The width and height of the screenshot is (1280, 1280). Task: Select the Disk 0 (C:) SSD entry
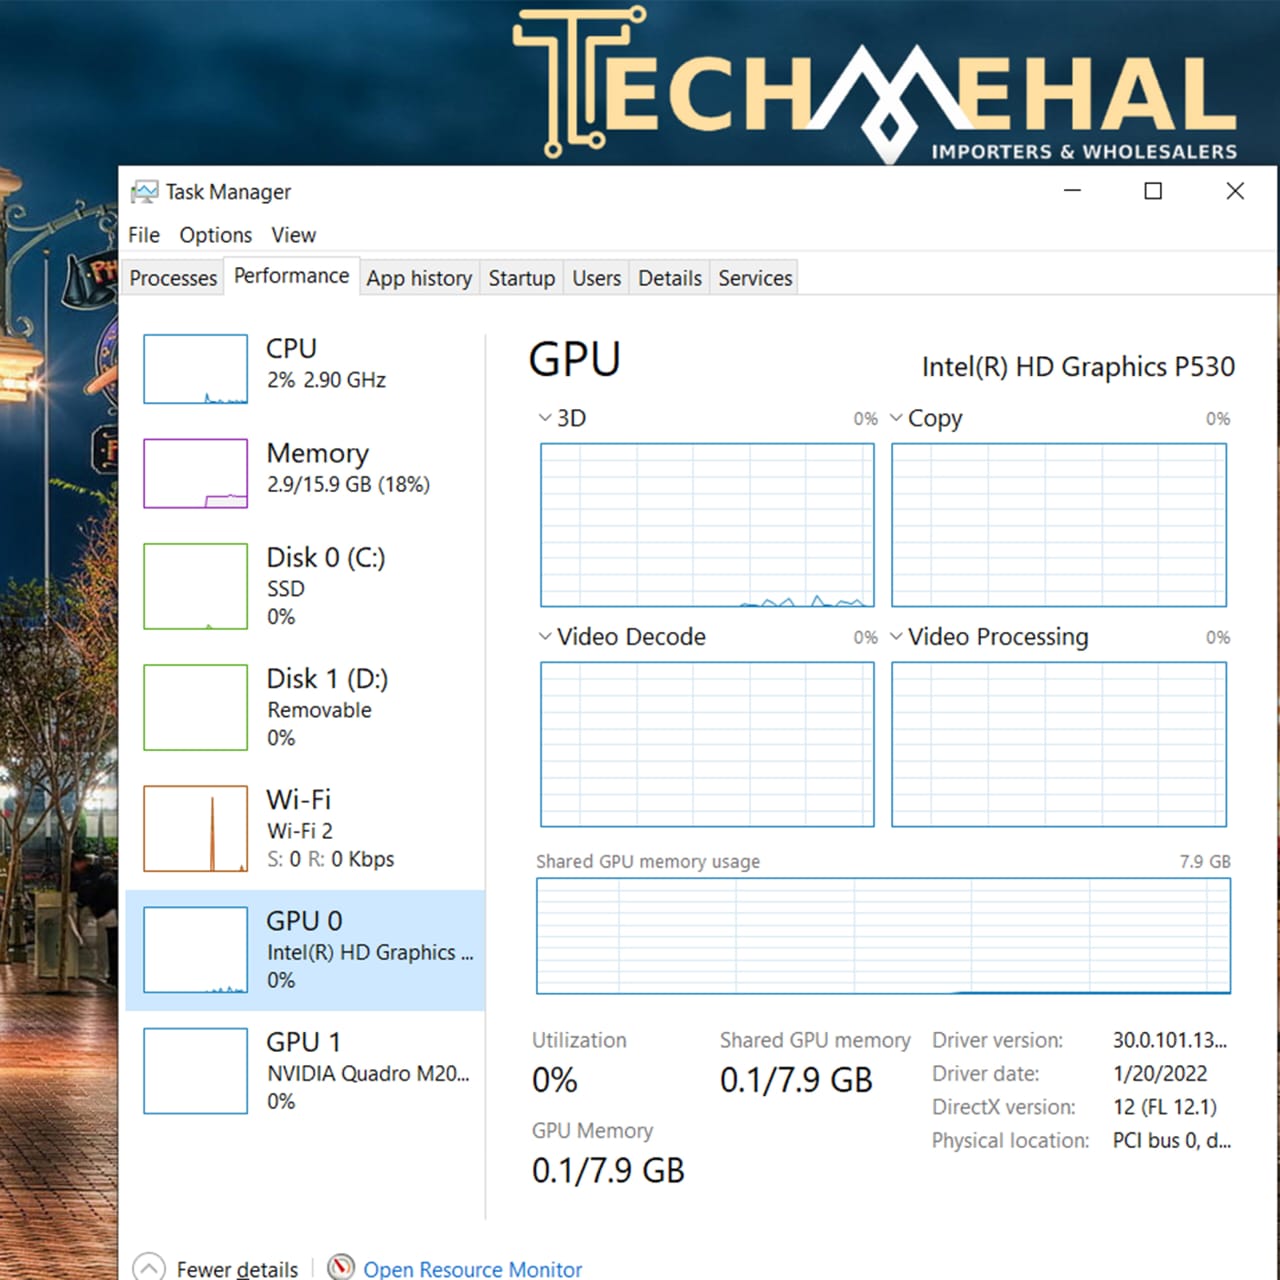tap(305, 586)
